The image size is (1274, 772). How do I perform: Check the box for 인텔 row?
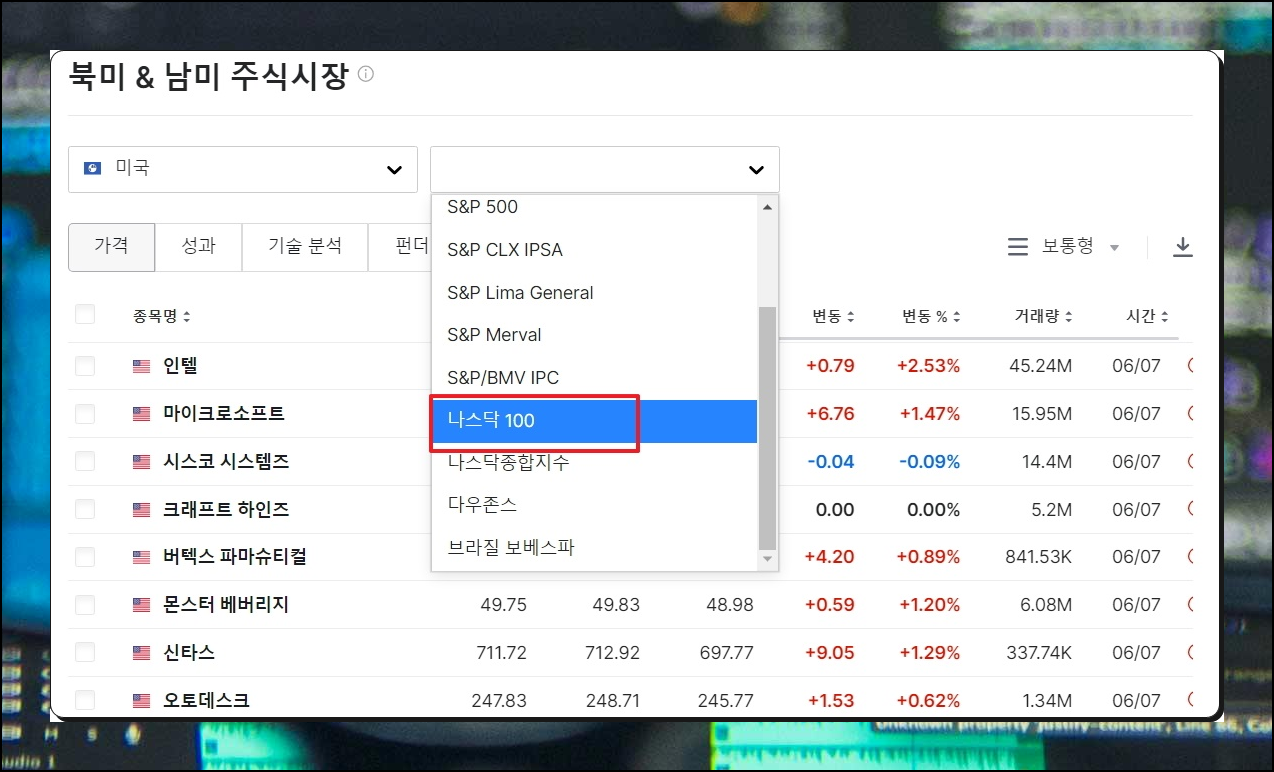[85, 366]
